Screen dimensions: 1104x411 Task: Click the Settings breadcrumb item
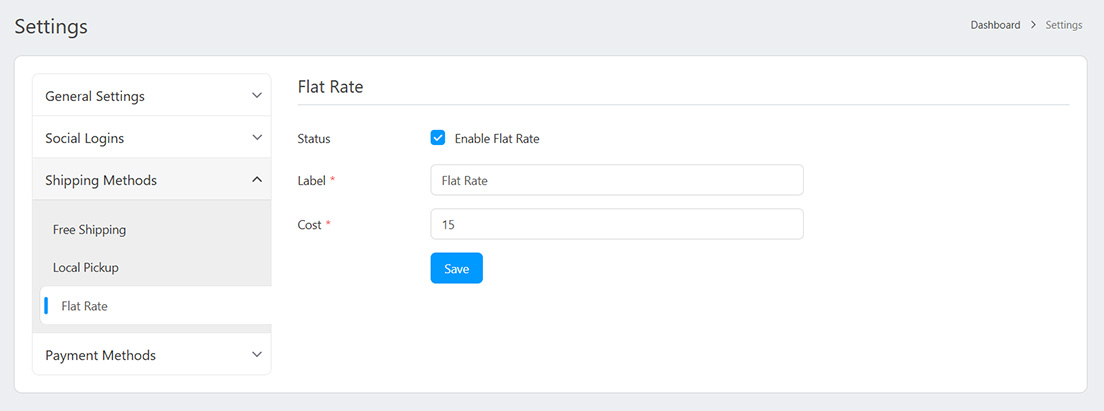(1063, 25)
